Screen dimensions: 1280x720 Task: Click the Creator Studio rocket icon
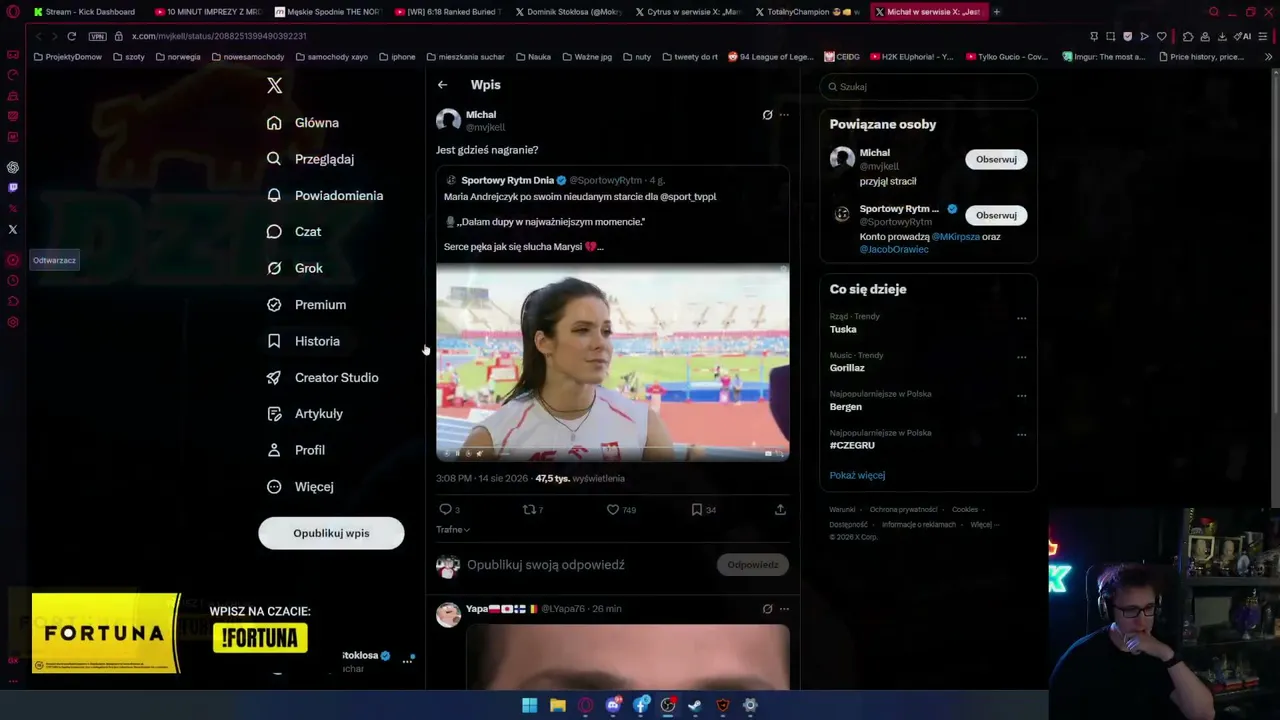pyautogui.click(x=274, y=378)
